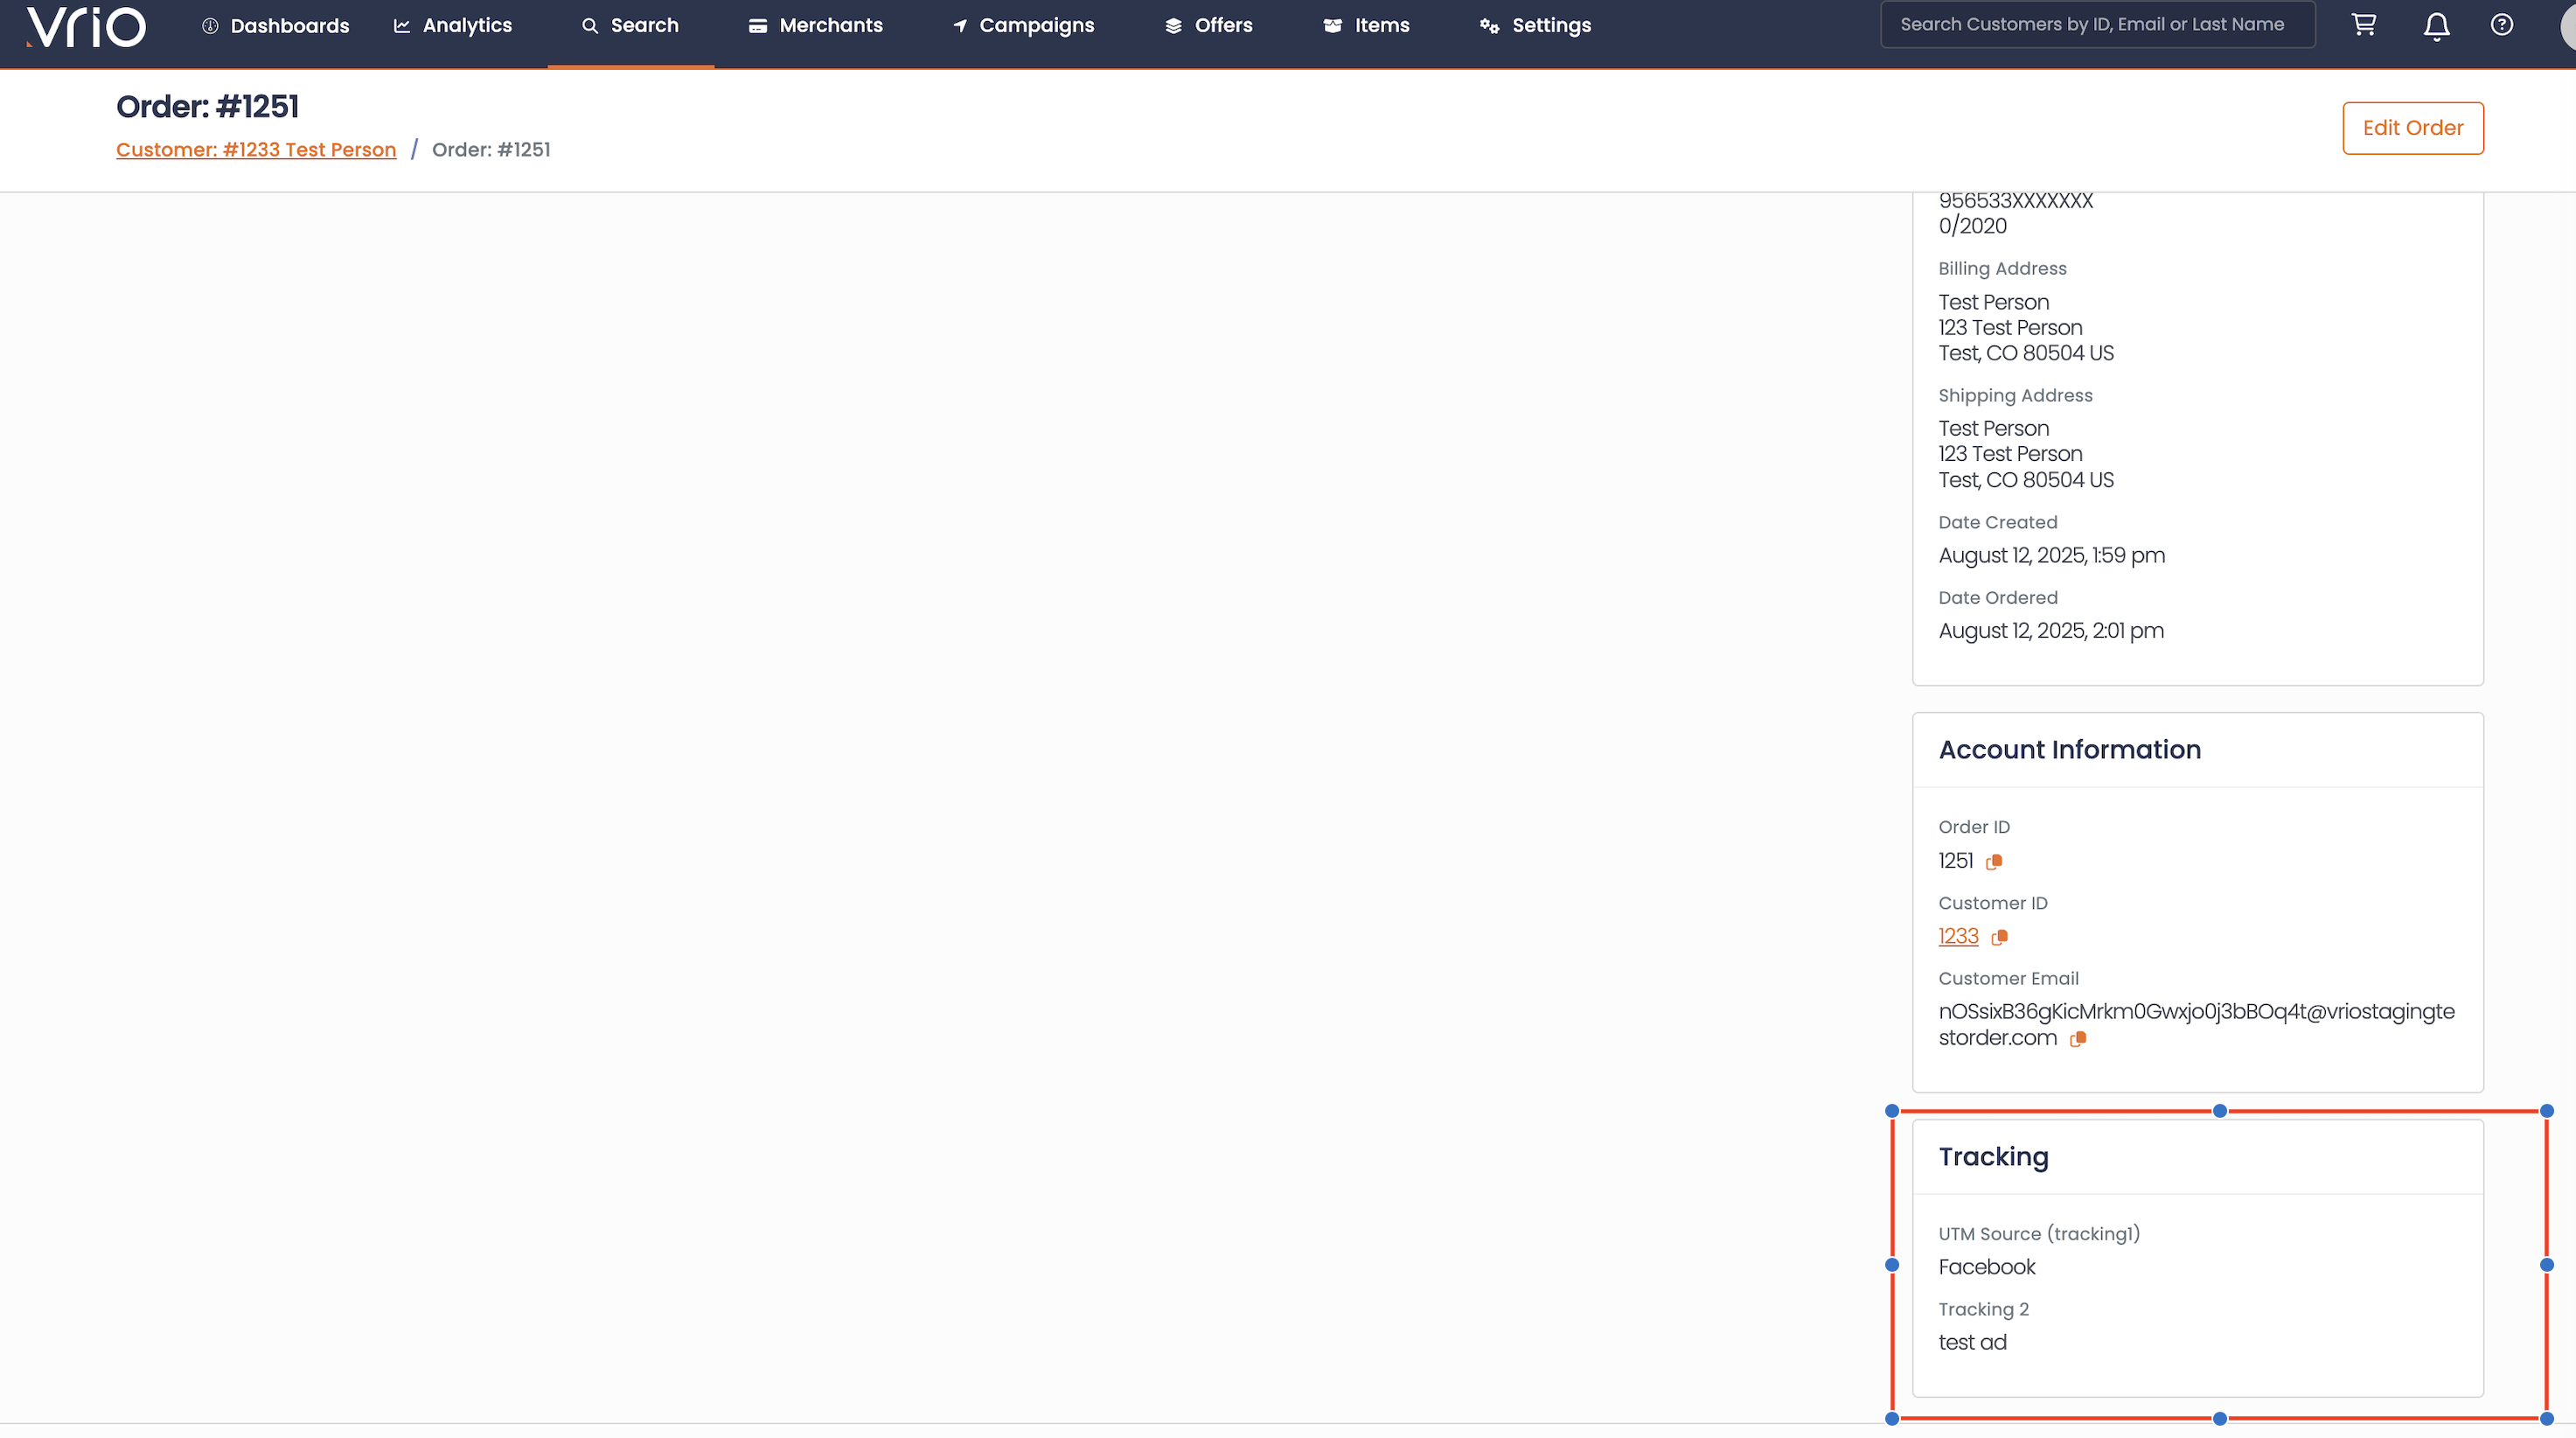Open the Campaigns menu

point(1023,26)
